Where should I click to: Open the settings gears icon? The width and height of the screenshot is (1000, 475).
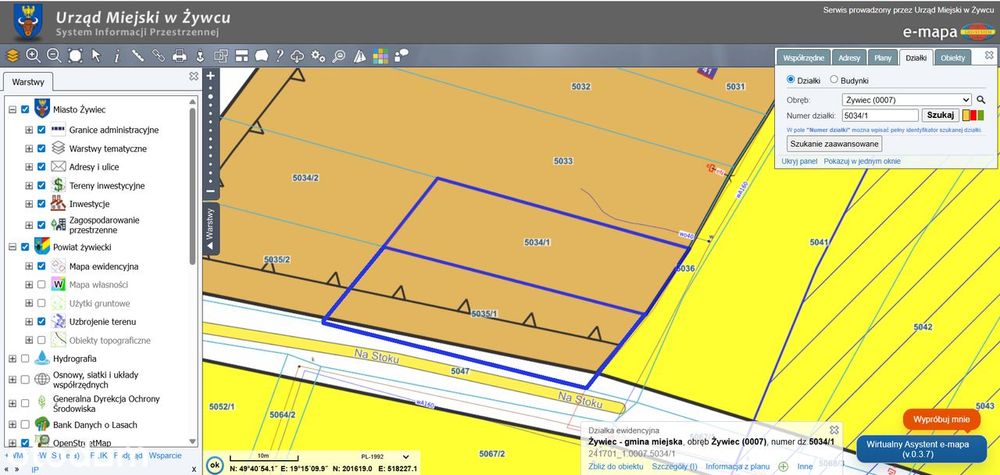[x=318, y=55]
